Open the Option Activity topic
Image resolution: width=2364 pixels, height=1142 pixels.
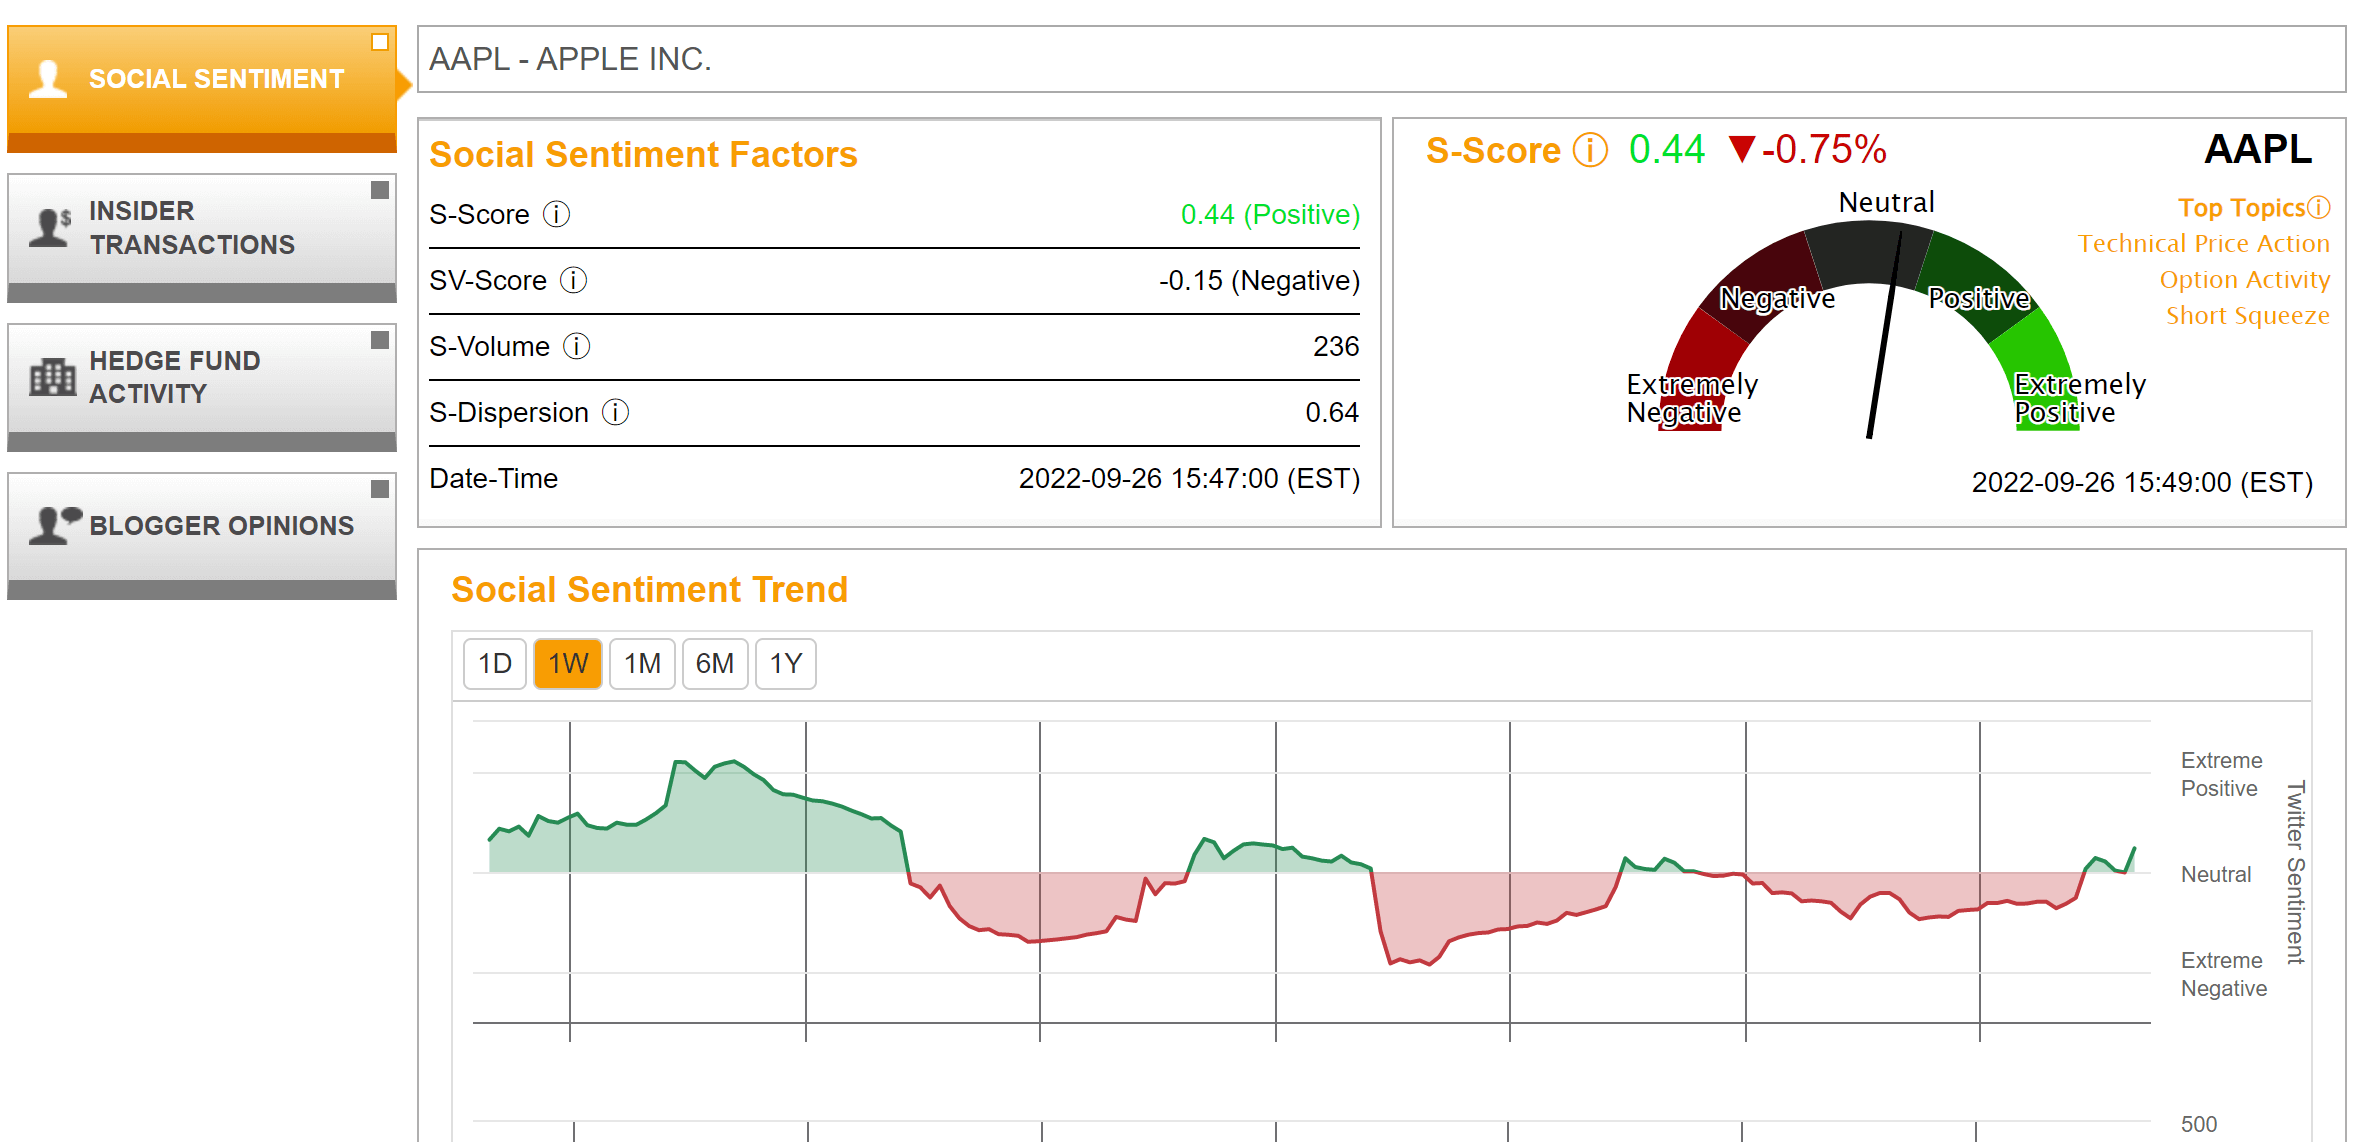[x=2245, y=280]
